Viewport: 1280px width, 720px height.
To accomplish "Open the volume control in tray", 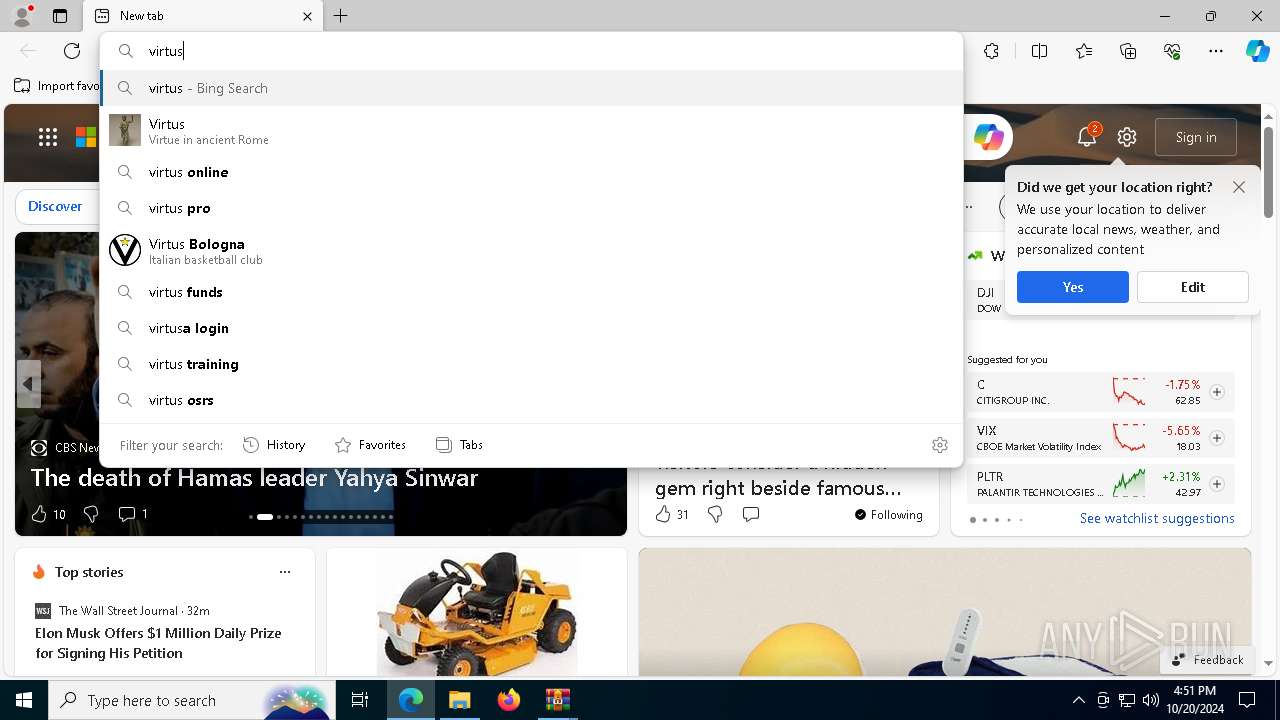I will [1150, 700].
